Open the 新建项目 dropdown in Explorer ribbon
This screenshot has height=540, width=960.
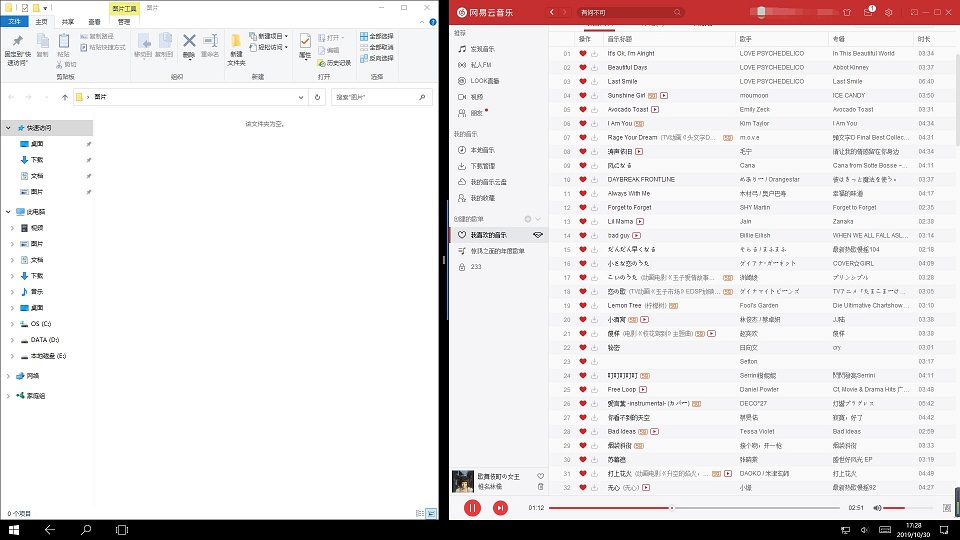(269, 36)
